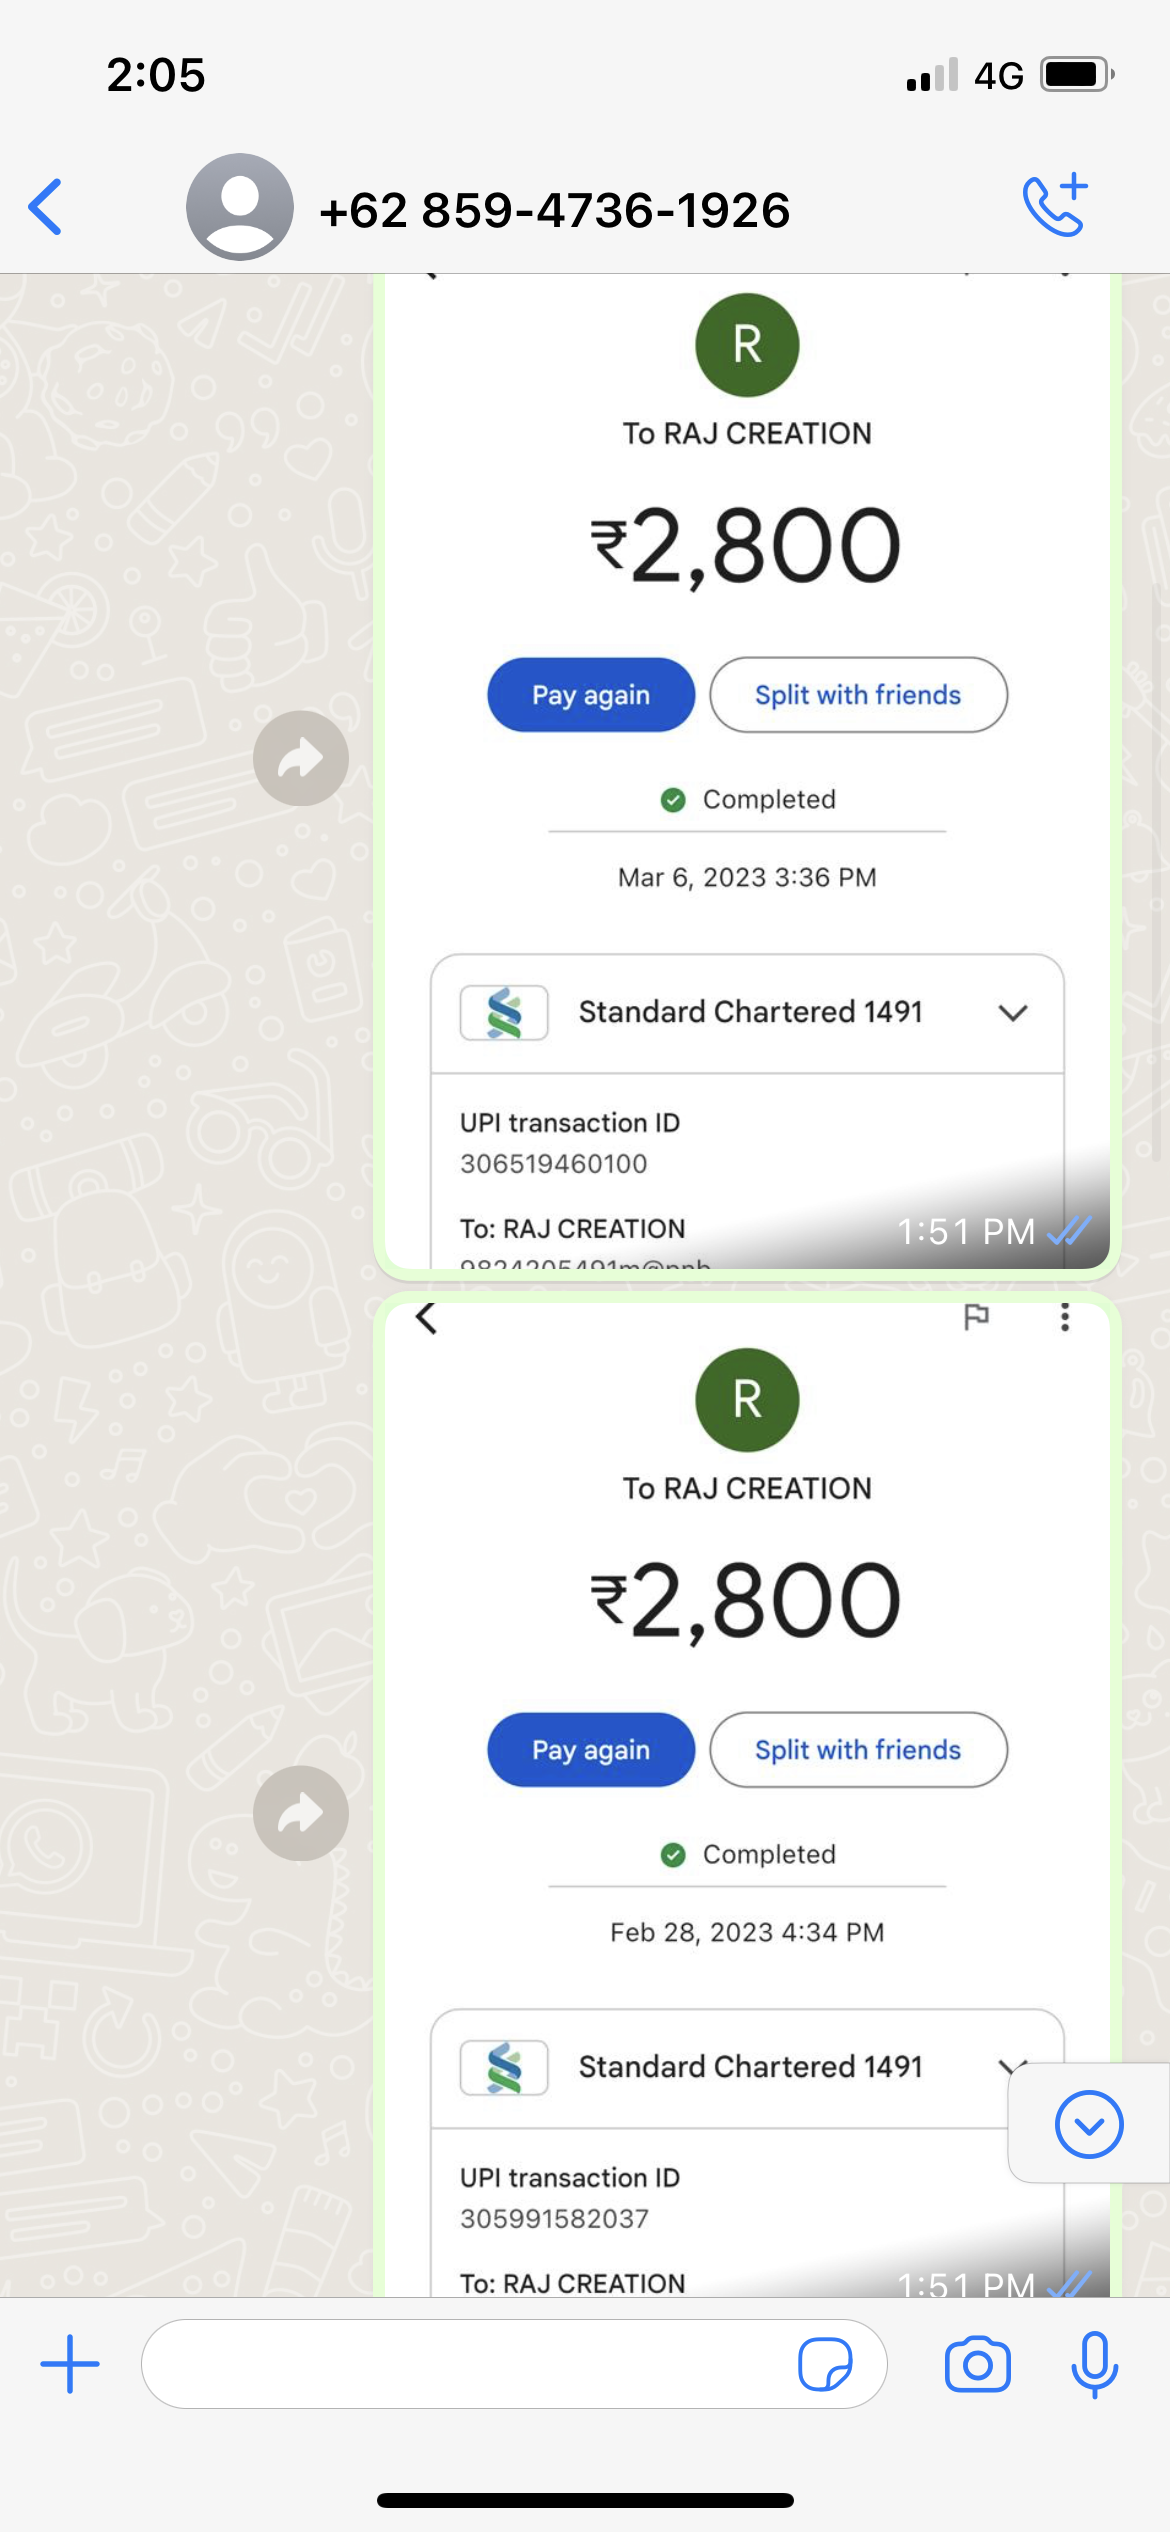Open the camera from the chat bar
1170x2532 pixels.
(978, 2364)
